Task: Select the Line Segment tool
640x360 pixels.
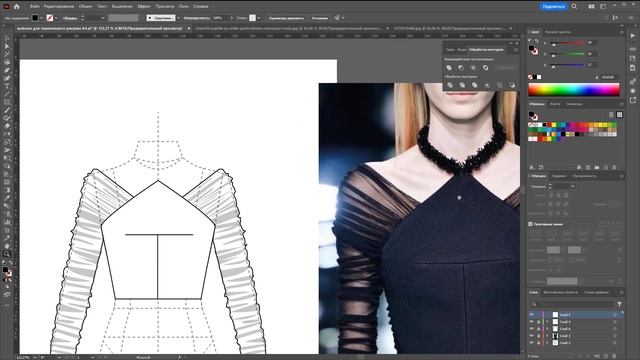Action: (7, 94)
